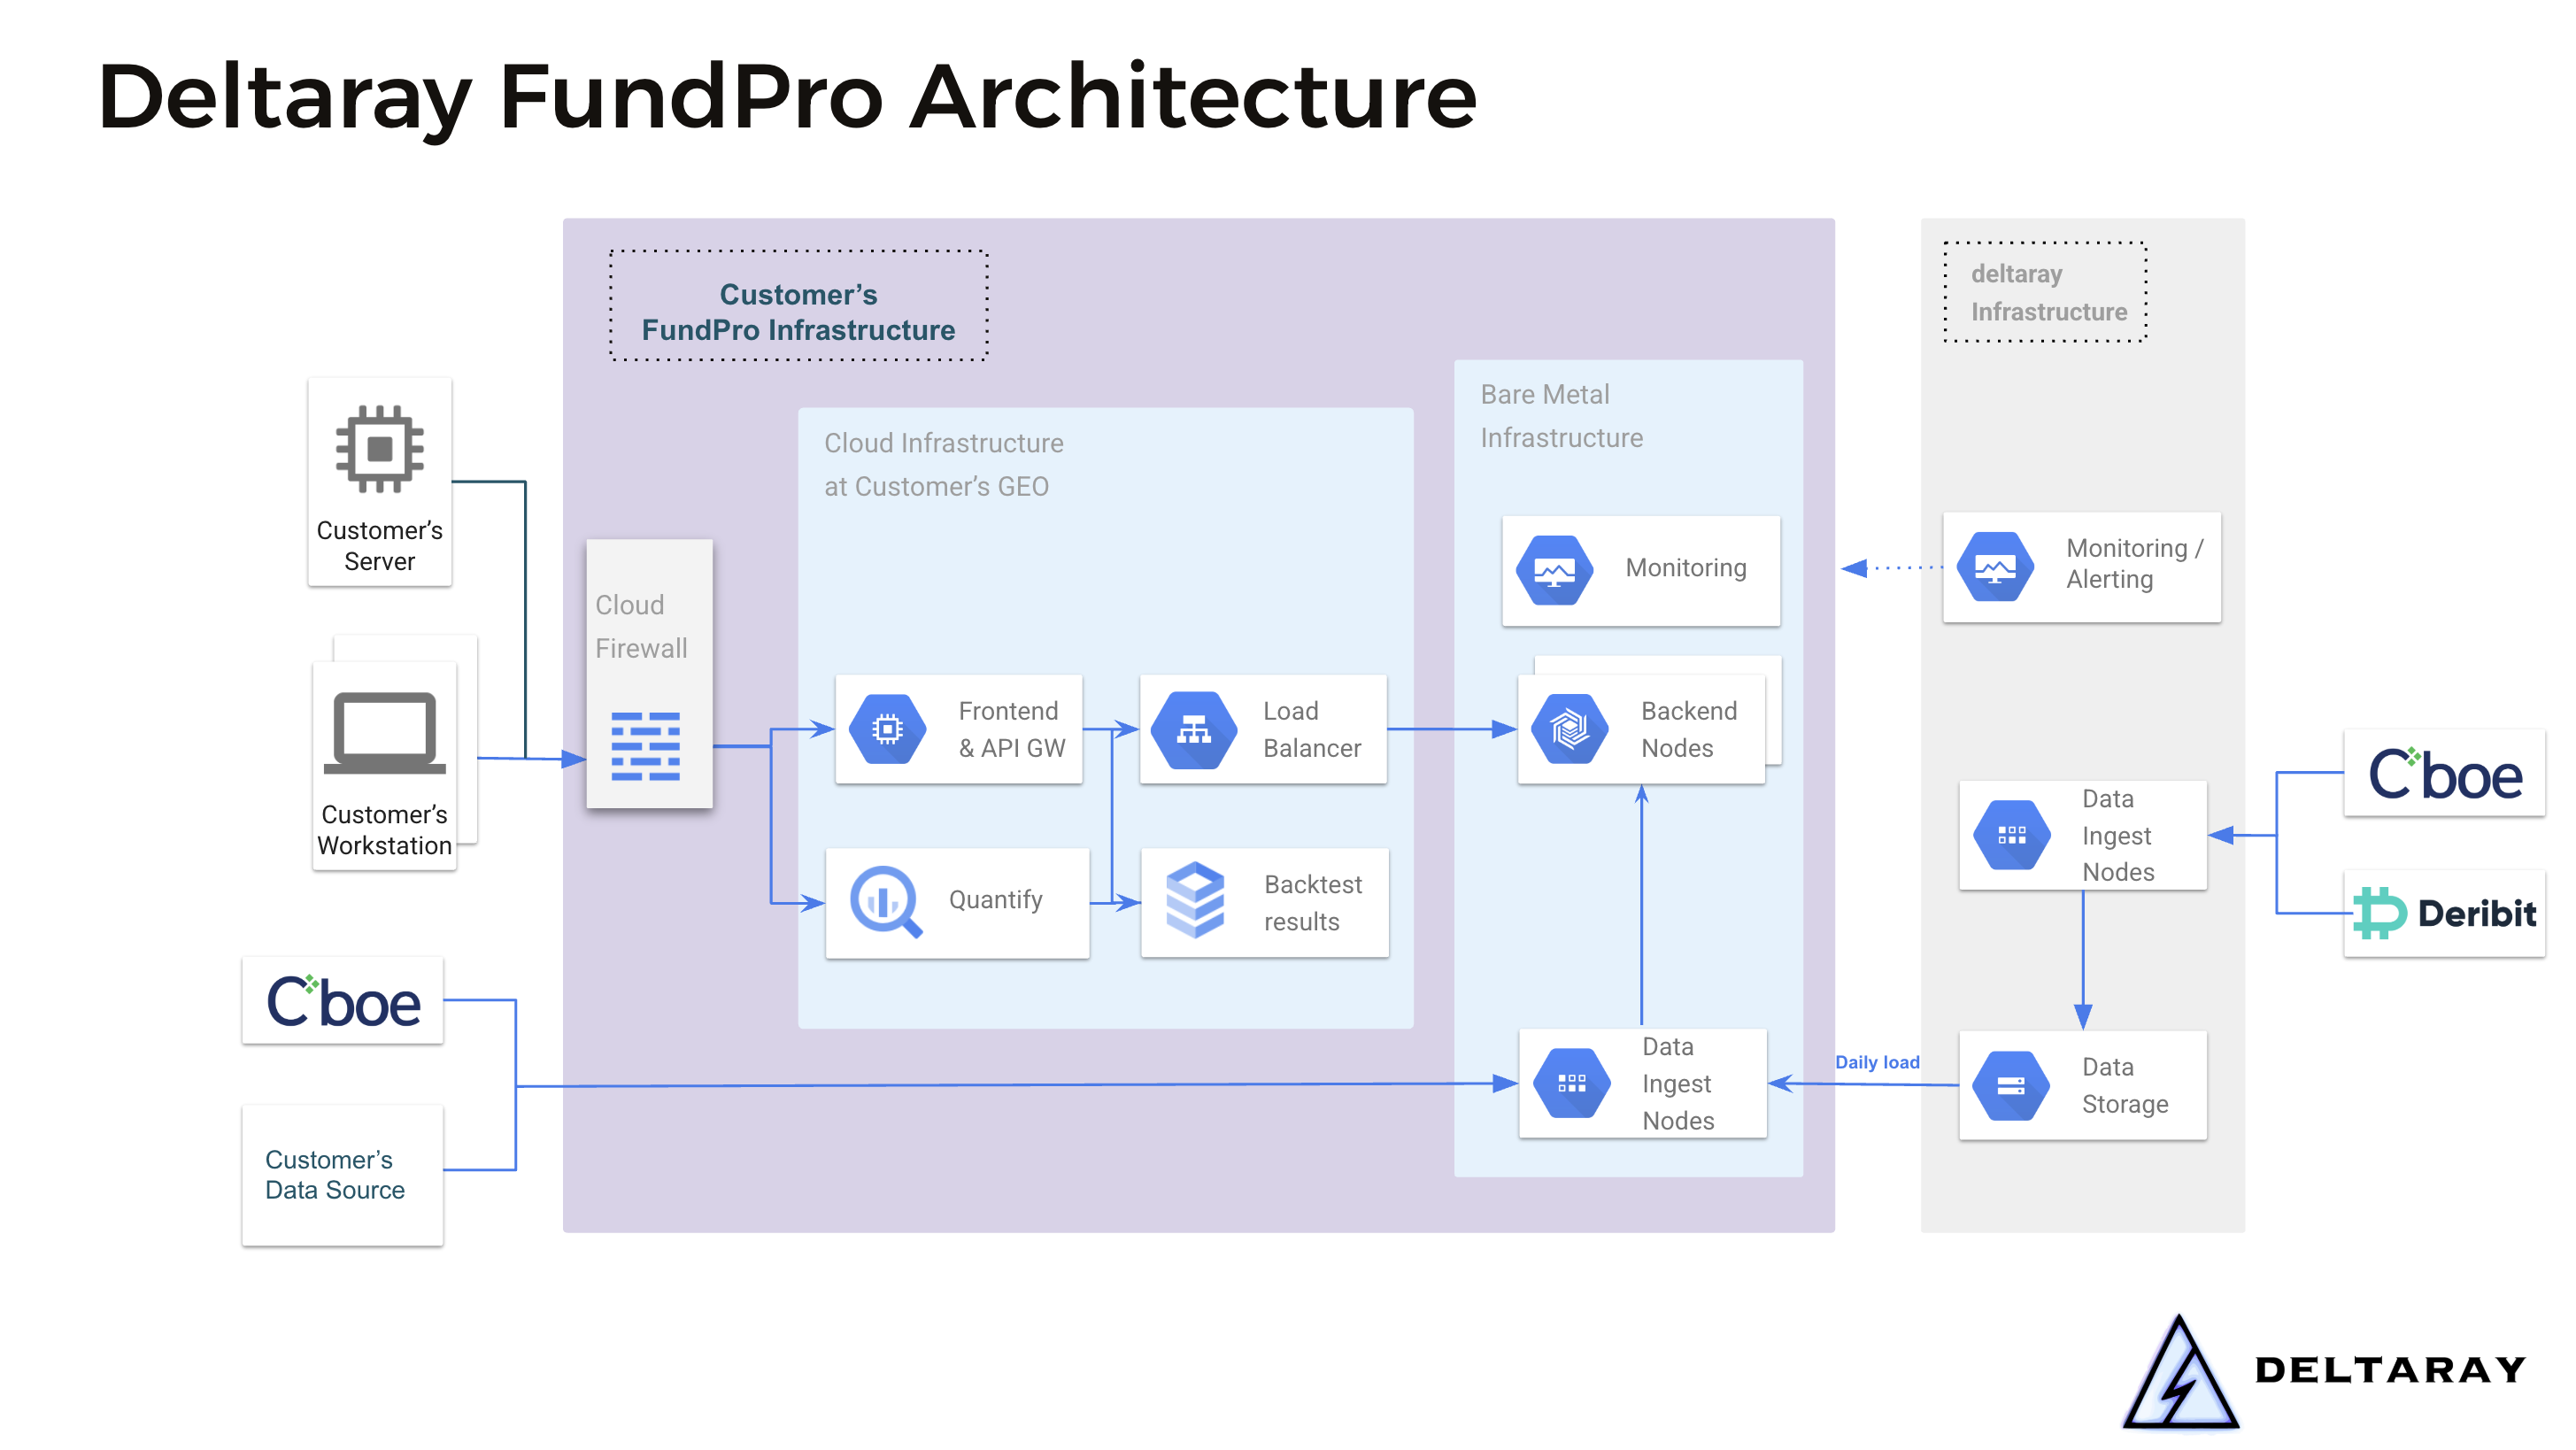Select the deltaray Infrastructure dotted label
Image resolution: width=2576 pixels, height=1450 pixels.
pos(2046,293)
